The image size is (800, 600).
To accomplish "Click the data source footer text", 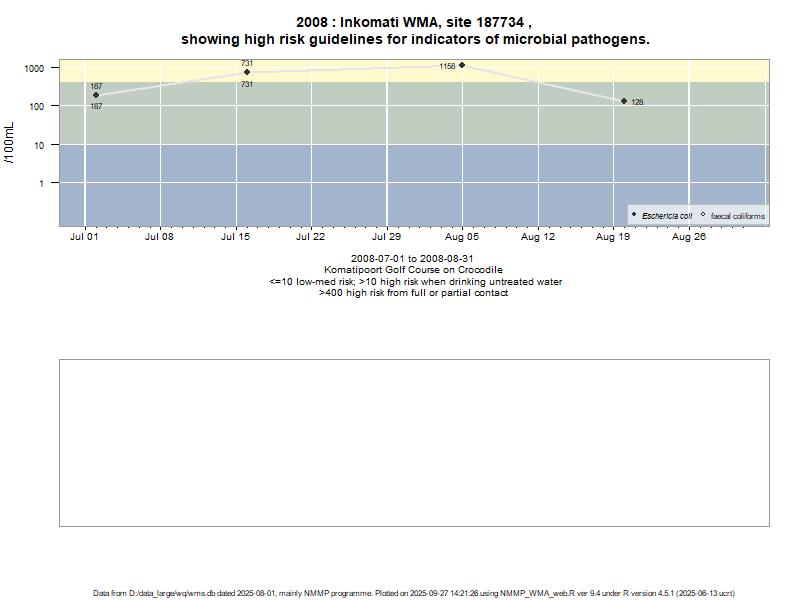I will (x=414, y=593).
